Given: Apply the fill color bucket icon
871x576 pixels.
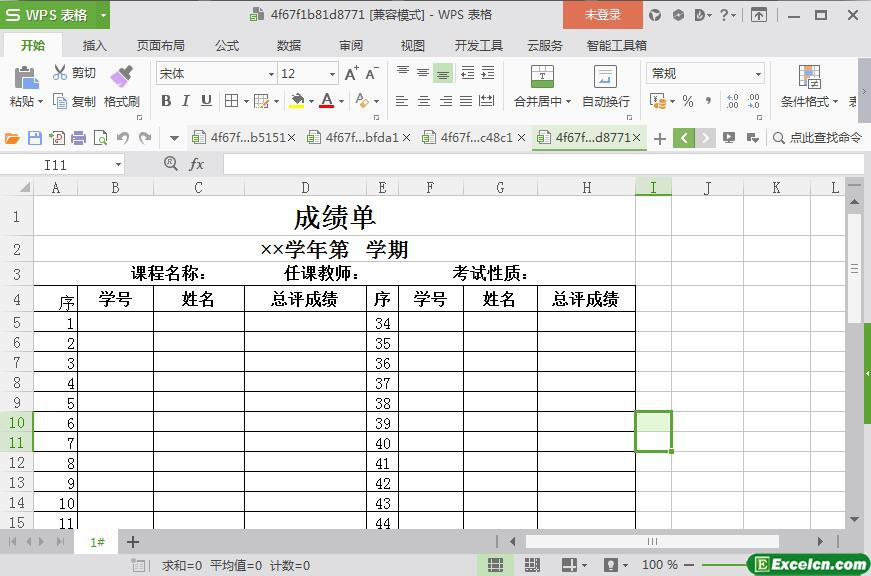Looking at the screenshot, I should pyautogui.click(x=297, y=101).
